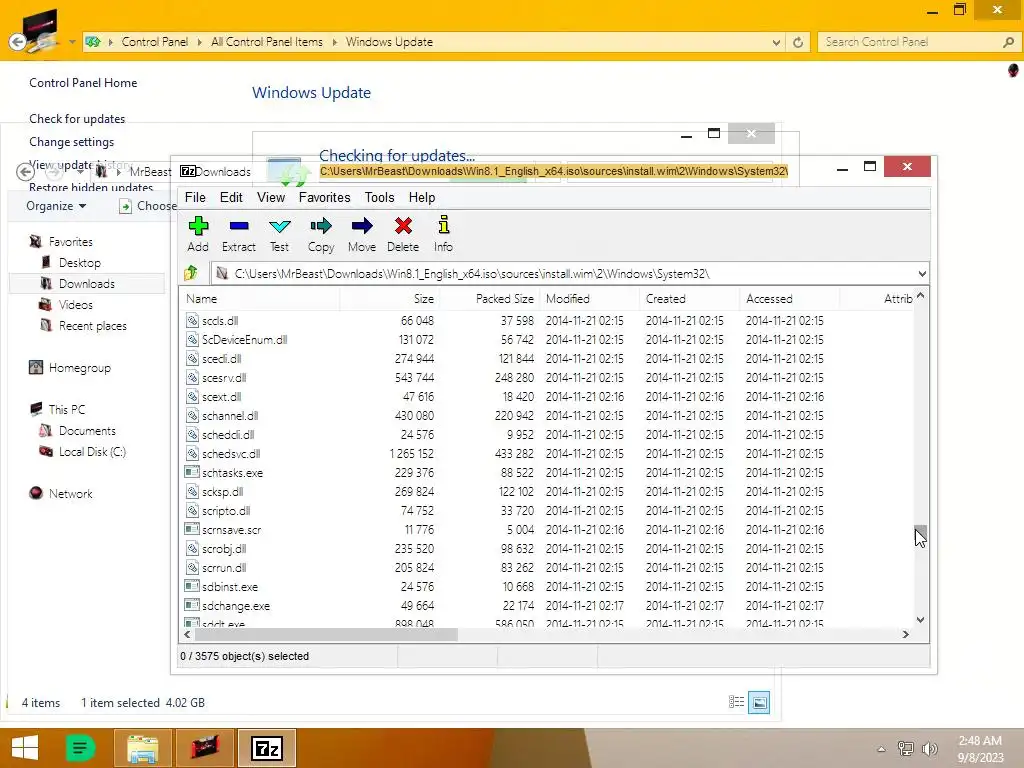Click the Control Panel search magnifier icon

pyautogui.click(x=1008, y=42)
